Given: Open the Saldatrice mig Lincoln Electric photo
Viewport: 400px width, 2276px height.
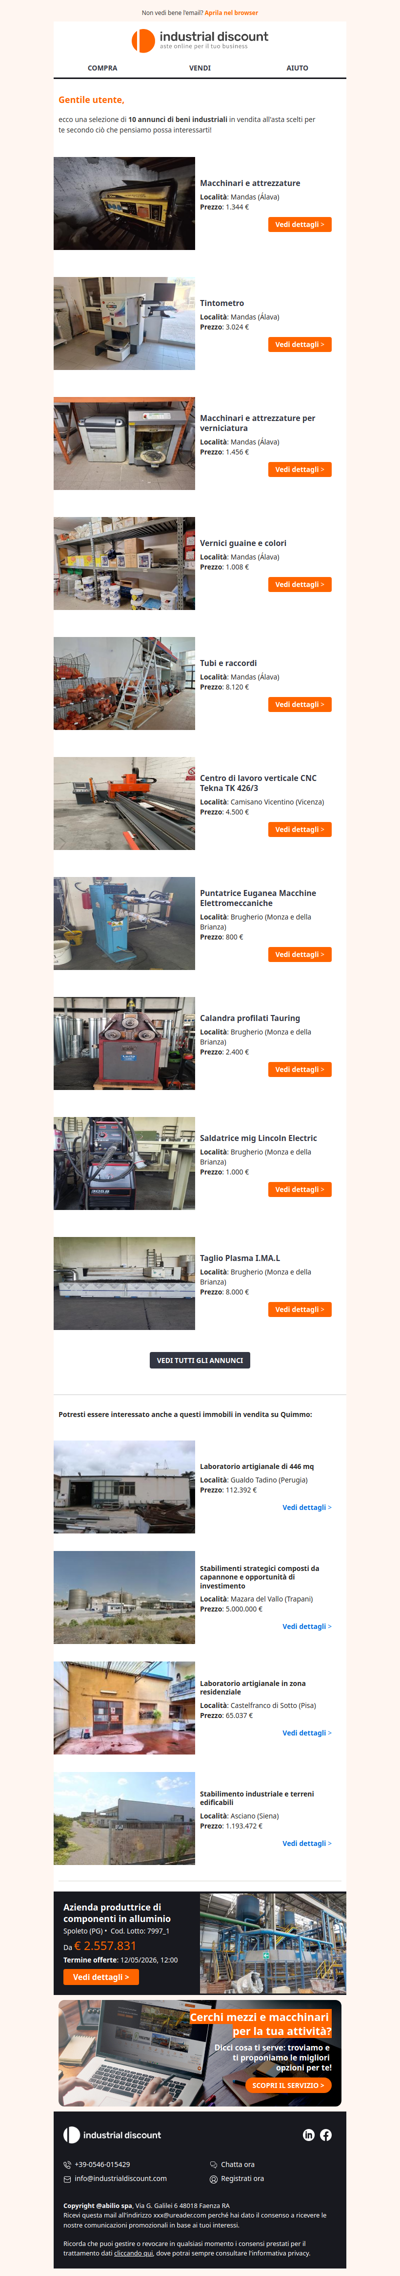Looking at the screenshot, I should [124, 1163].
